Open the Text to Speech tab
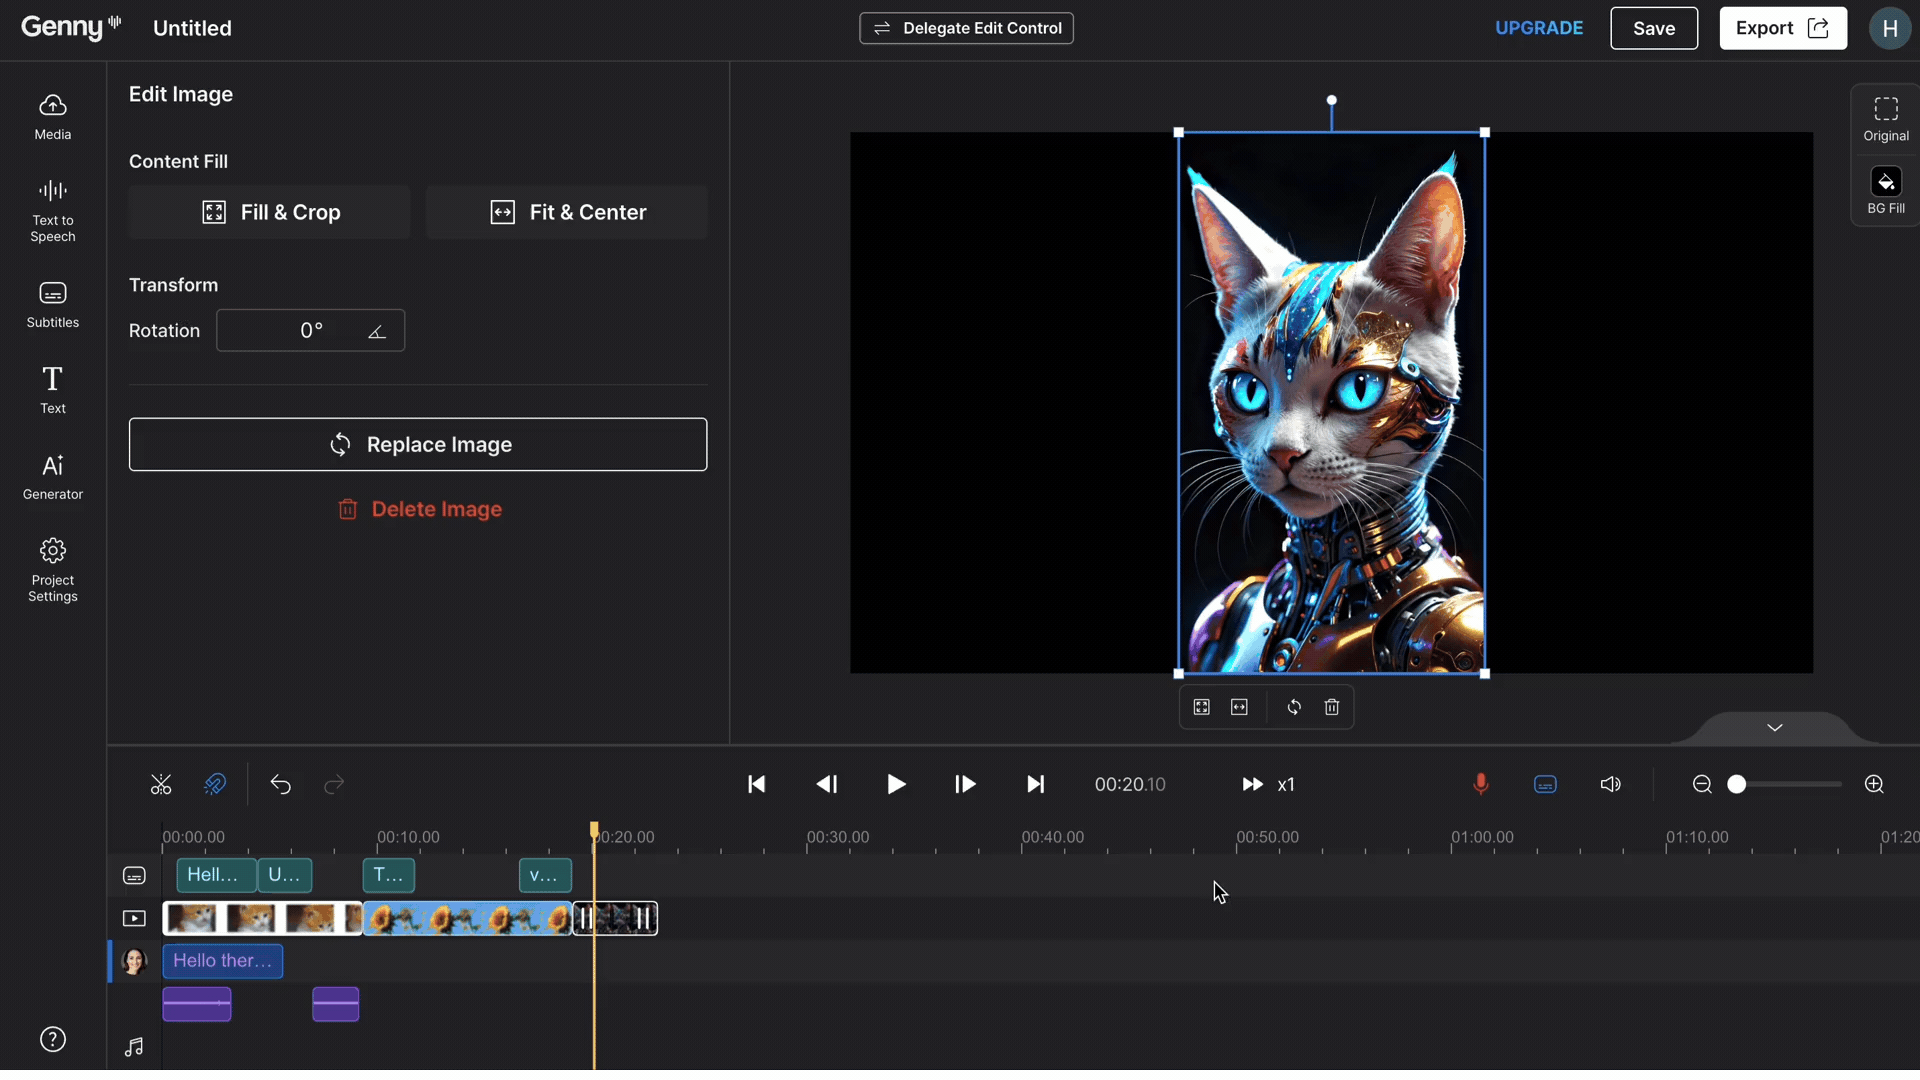Image resolution: width=1920 pixels, height=1080 pixels. 53,210
